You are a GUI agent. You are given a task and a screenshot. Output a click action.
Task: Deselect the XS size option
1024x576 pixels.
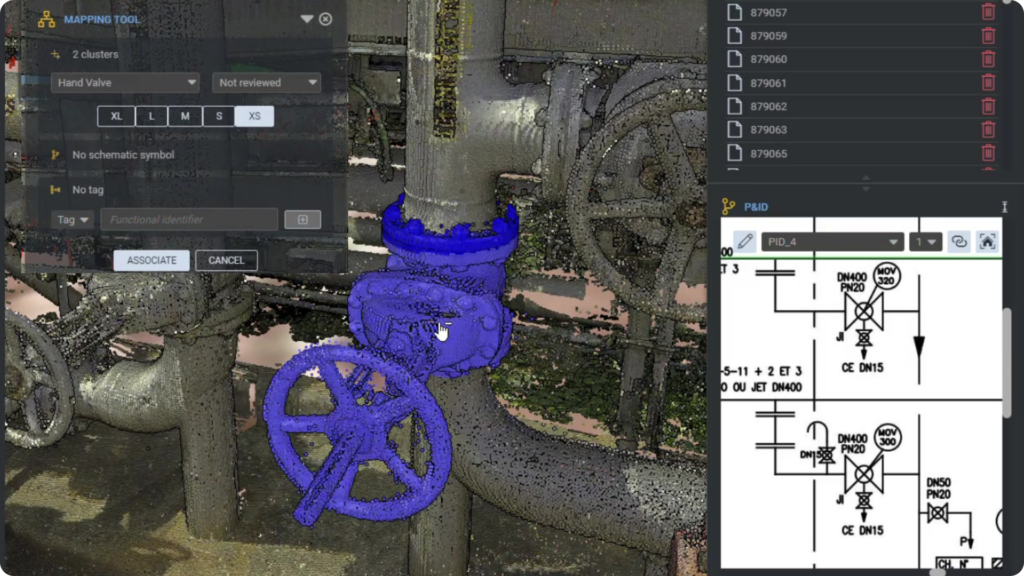coord(254,116)
